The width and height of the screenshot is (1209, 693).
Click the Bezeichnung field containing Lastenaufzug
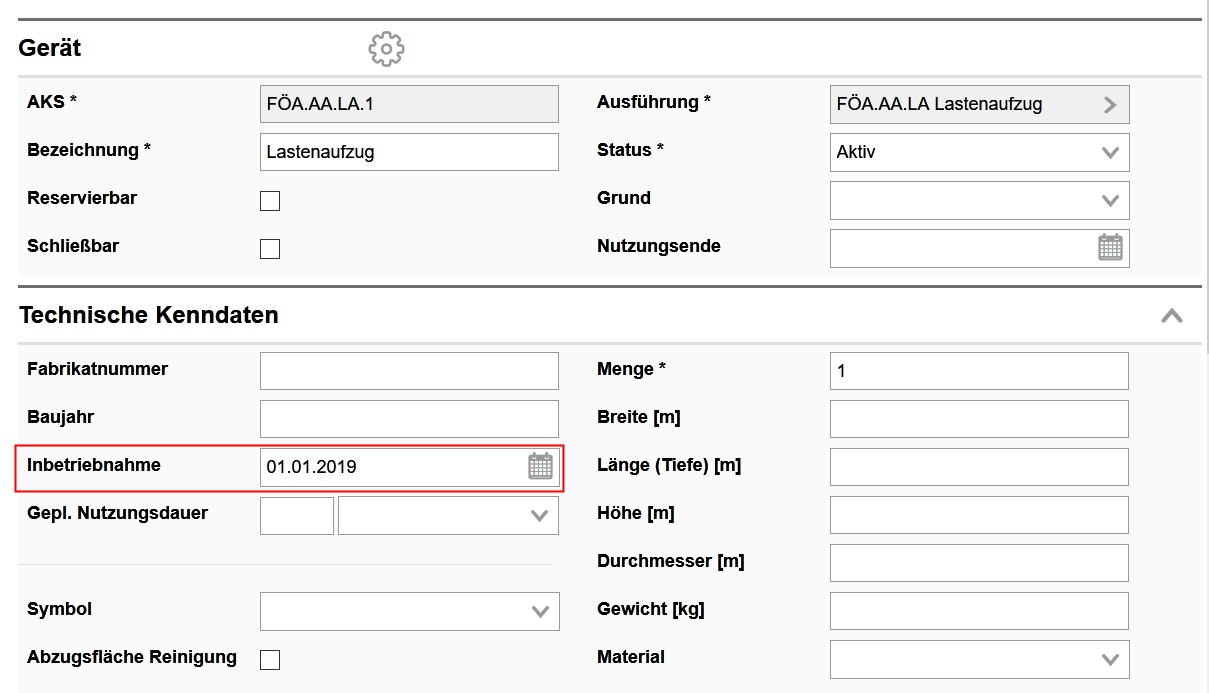(x=408, y=152)
